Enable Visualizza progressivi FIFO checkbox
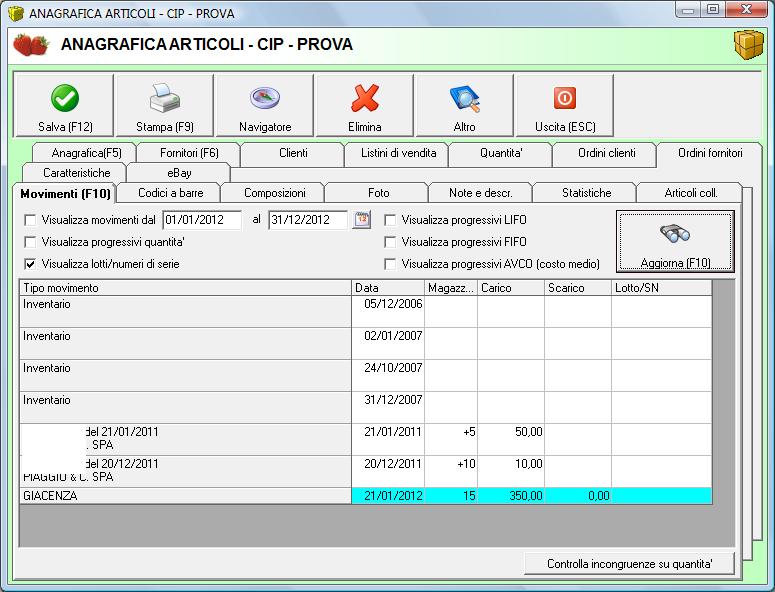Screen dimensions: 775x592 [x=390, y=242]
